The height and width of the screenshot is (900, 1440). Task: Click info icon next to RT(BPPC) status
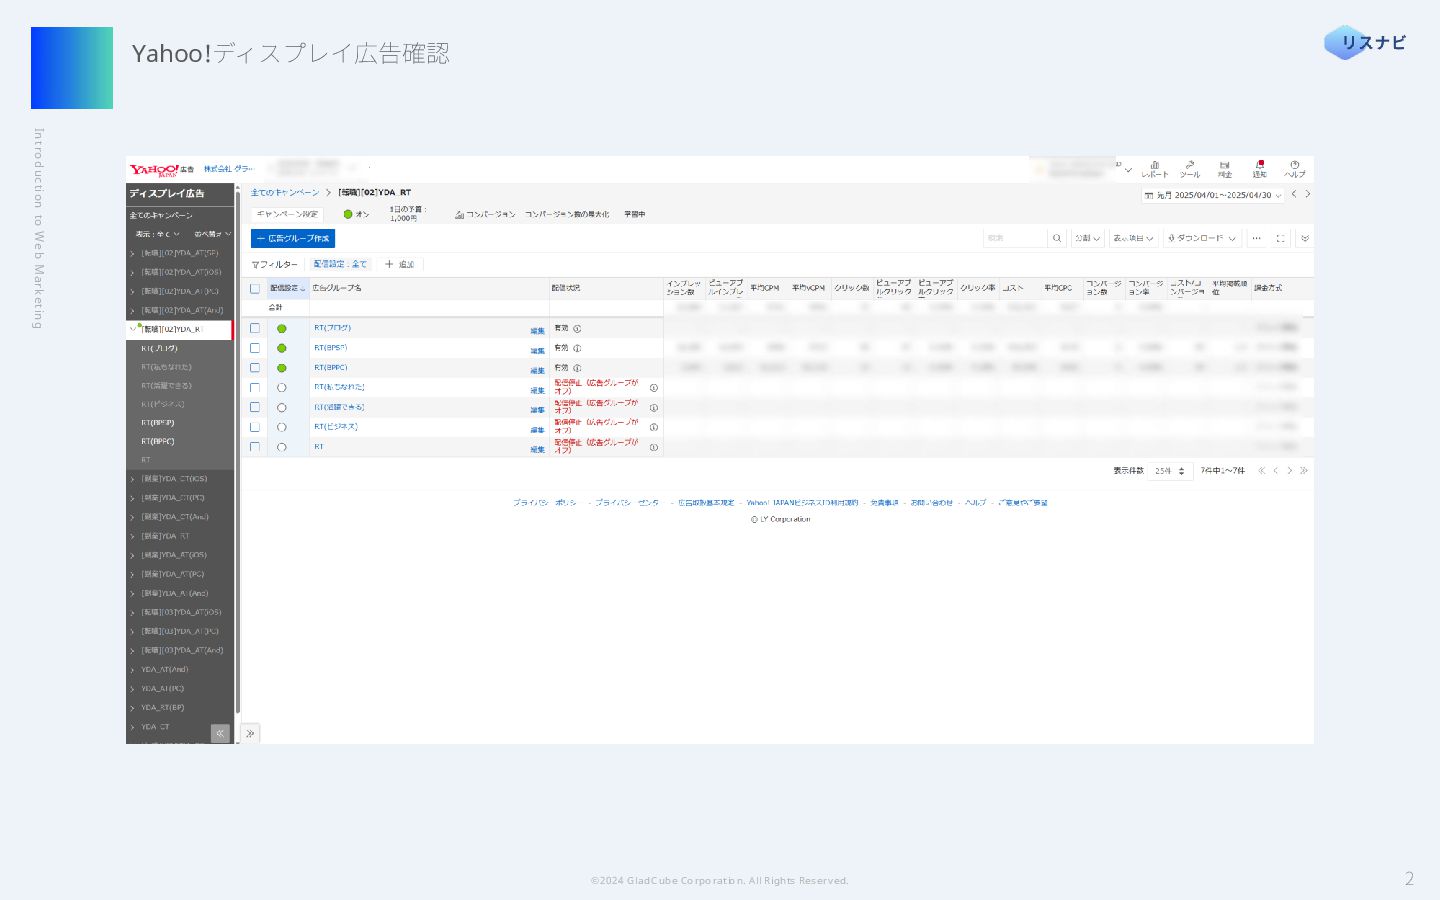[x=577, y=368]
